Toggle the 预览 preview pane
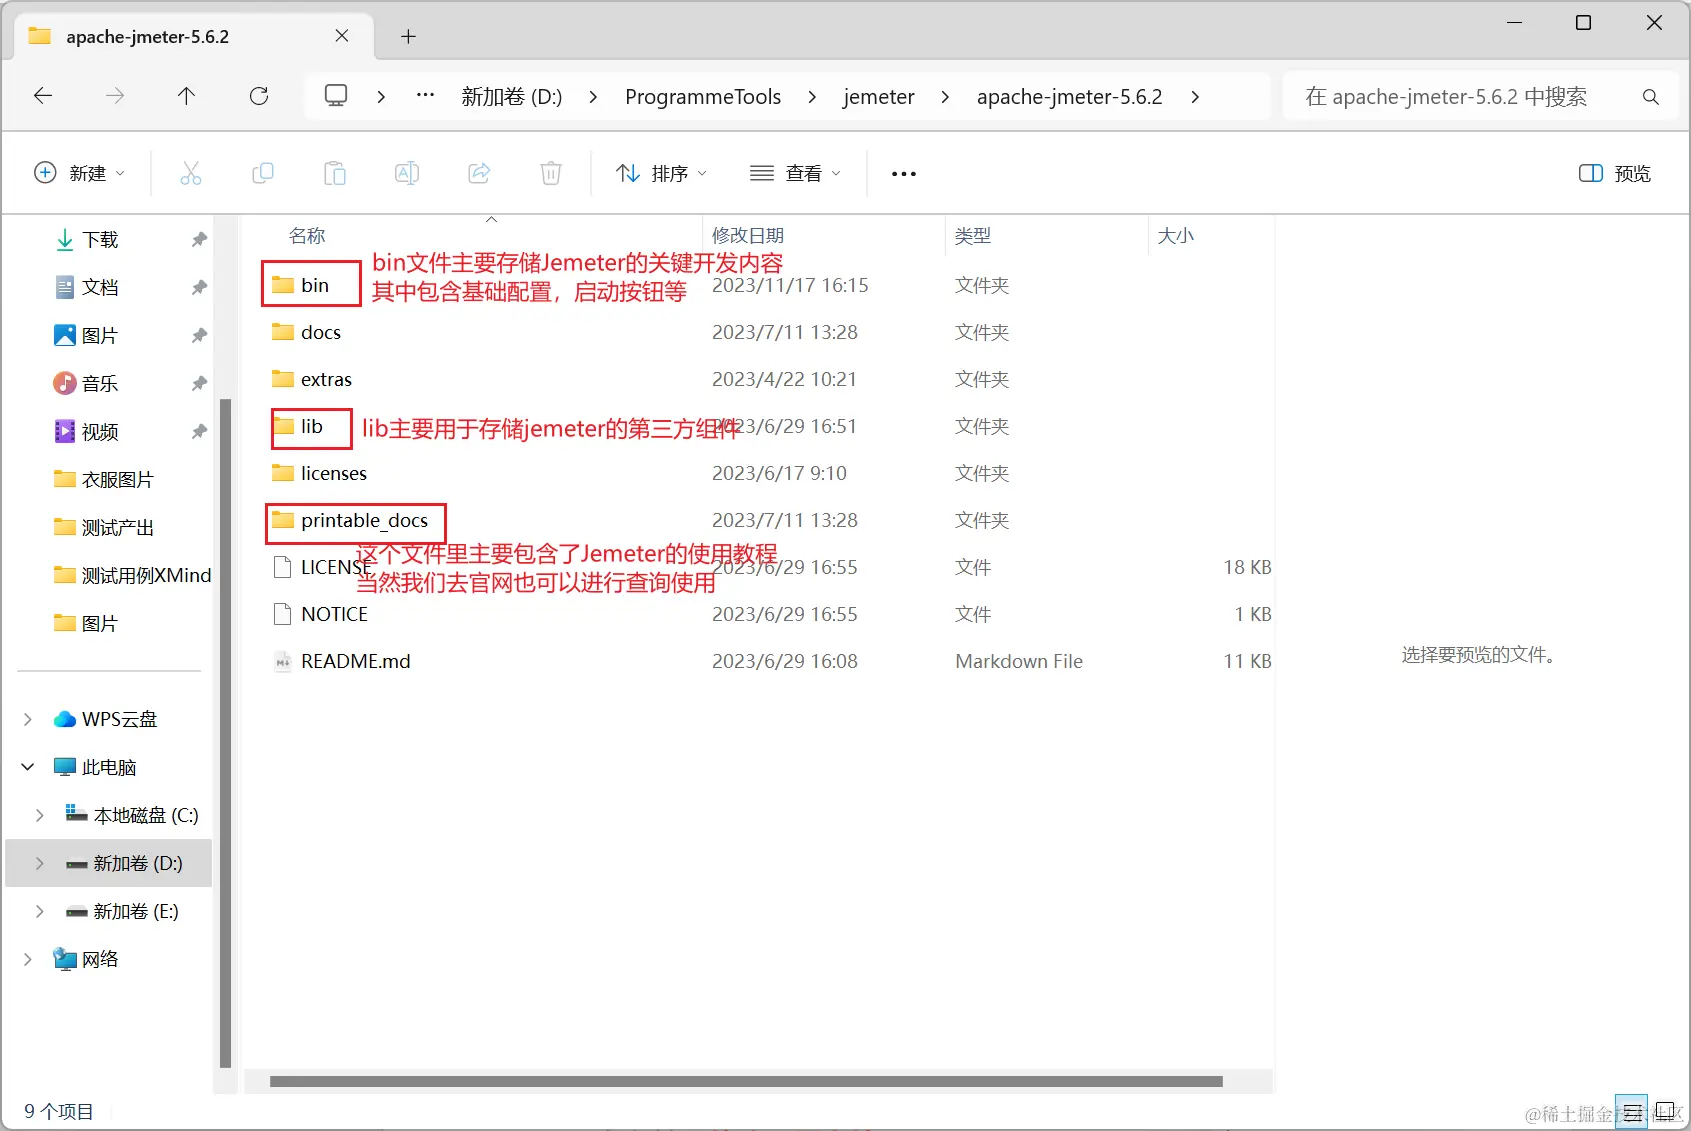Image resolution: width=1691 pixels, height=1131 pixels. coord(1614,173)
